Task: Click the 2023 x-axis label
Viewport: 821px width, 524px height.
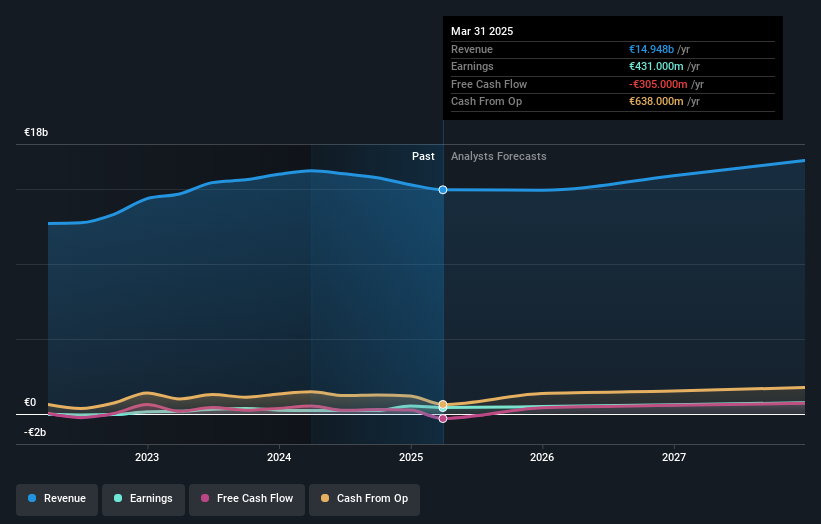Action: (147, 457)
